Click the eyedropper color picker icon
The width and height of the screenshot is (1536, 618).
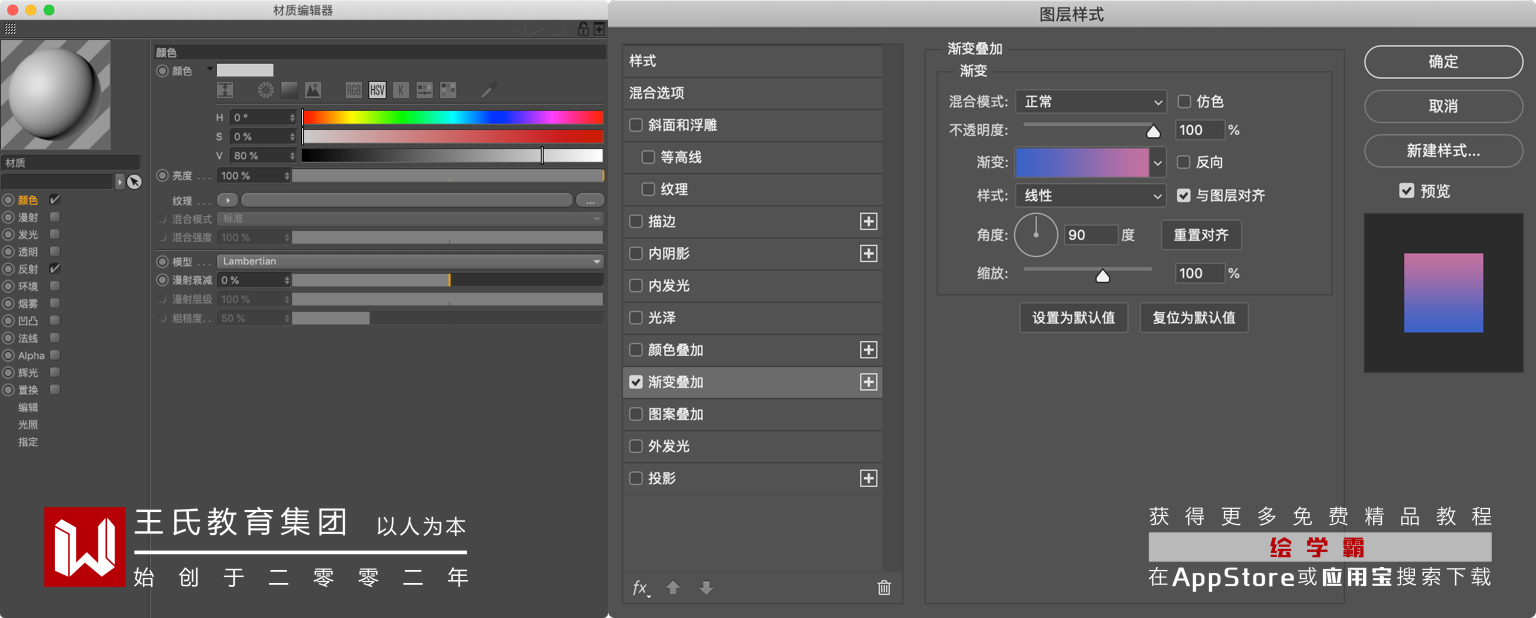(x=489, y=90)
